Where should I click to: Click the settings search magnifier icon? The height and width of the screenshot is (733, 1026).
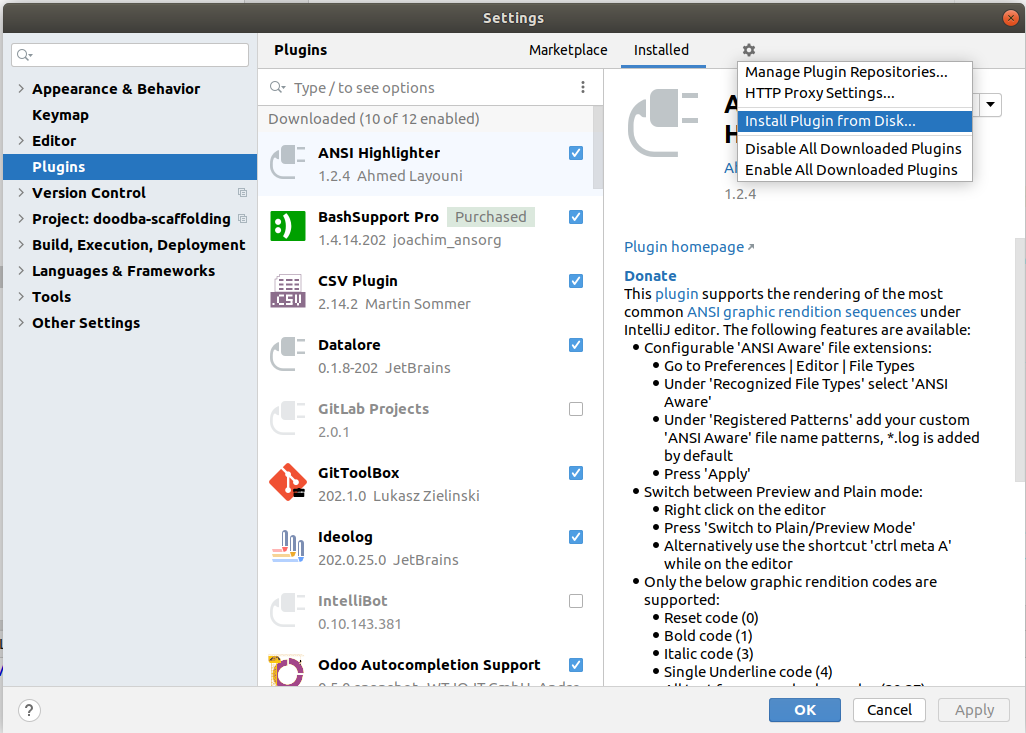[24, 55]
